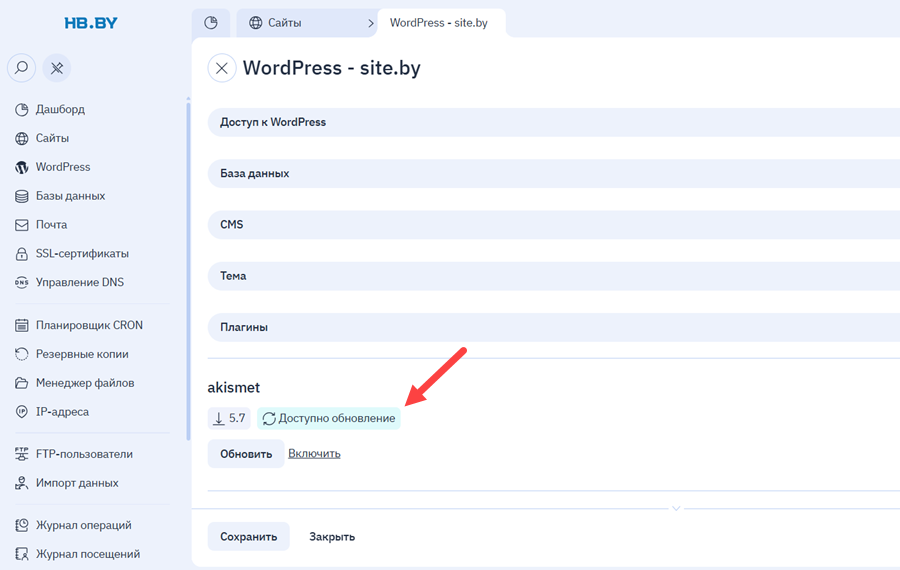Open WordPress in the sidebar menu
900x570 pixels.
pyautogui.click(x=63, y=167)
